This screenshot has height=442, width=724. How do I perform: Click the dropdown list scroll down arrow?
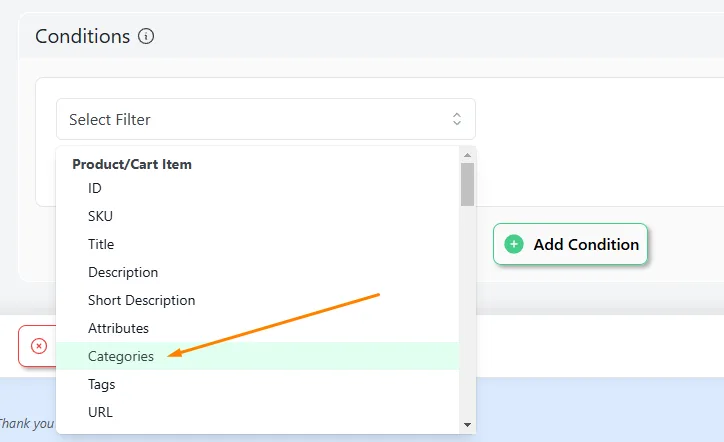point(467,425)
